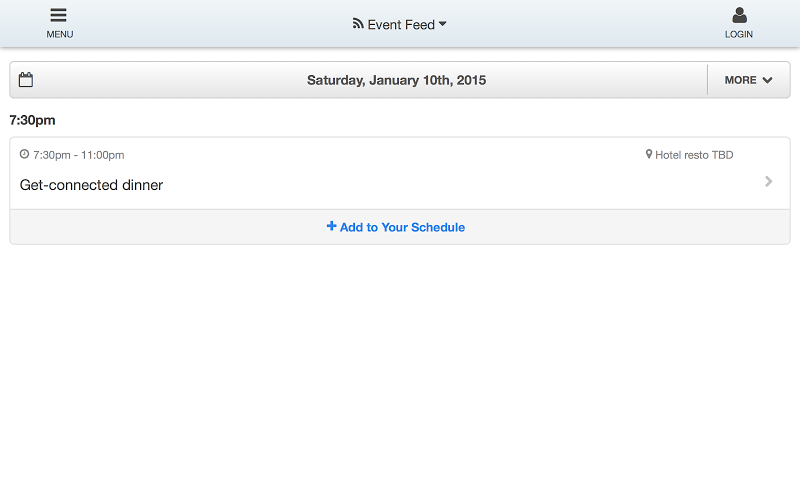Open the calendar date picker icon
This screenshot has width=800, height=500.
[26, 80]
